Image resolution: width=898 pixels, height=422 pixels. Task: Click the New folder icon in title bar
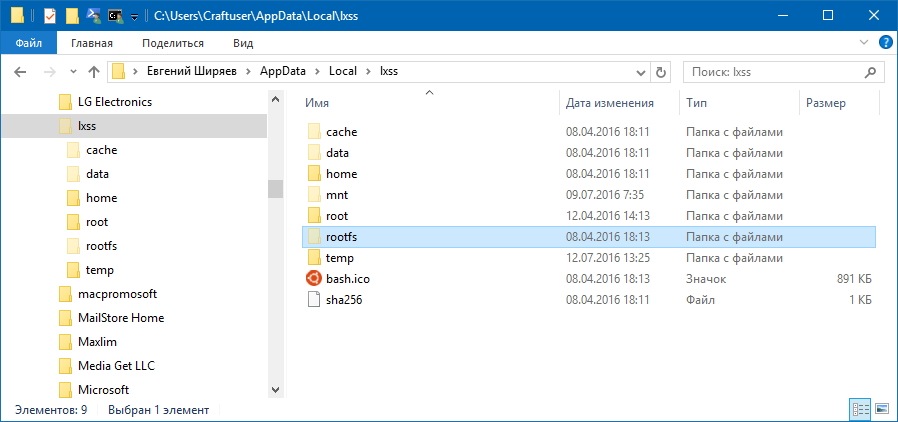[72, 15]
